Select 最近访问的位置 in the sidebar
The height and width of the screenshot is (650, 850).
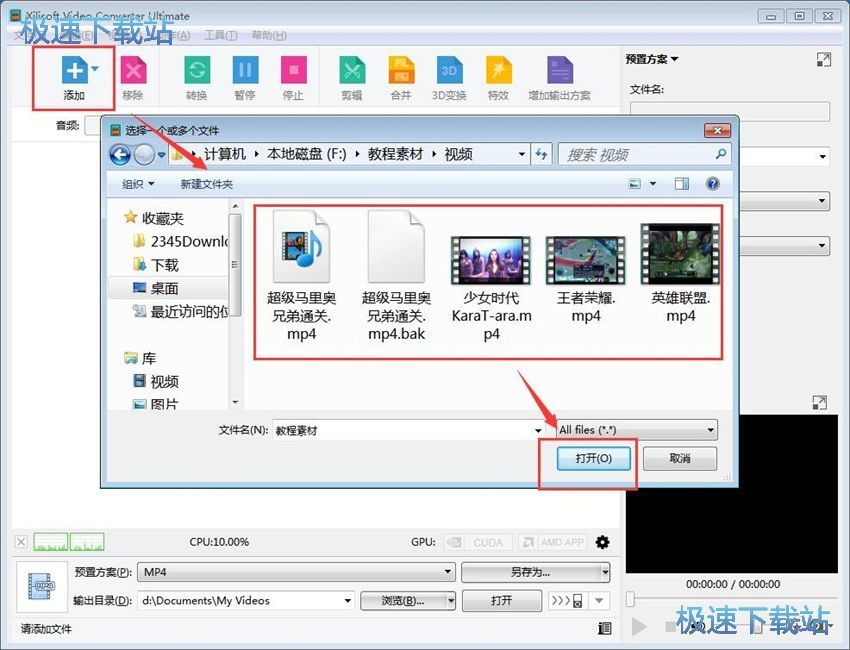click(181, 311)
